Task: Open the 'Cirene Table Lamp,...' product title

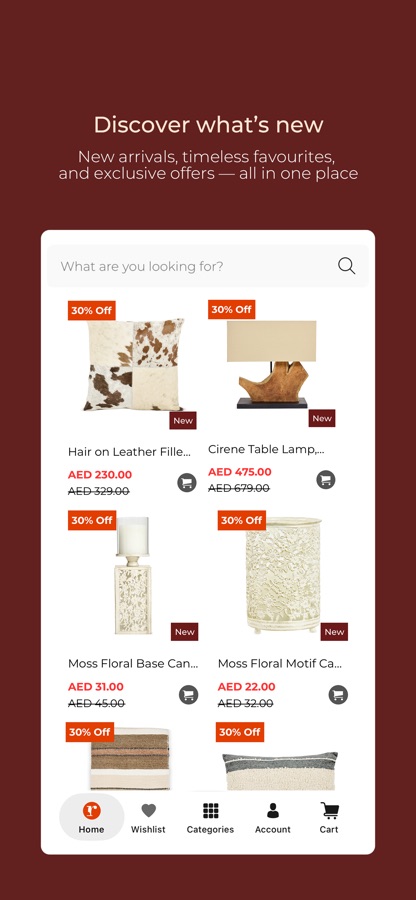Action: (266, 449)
